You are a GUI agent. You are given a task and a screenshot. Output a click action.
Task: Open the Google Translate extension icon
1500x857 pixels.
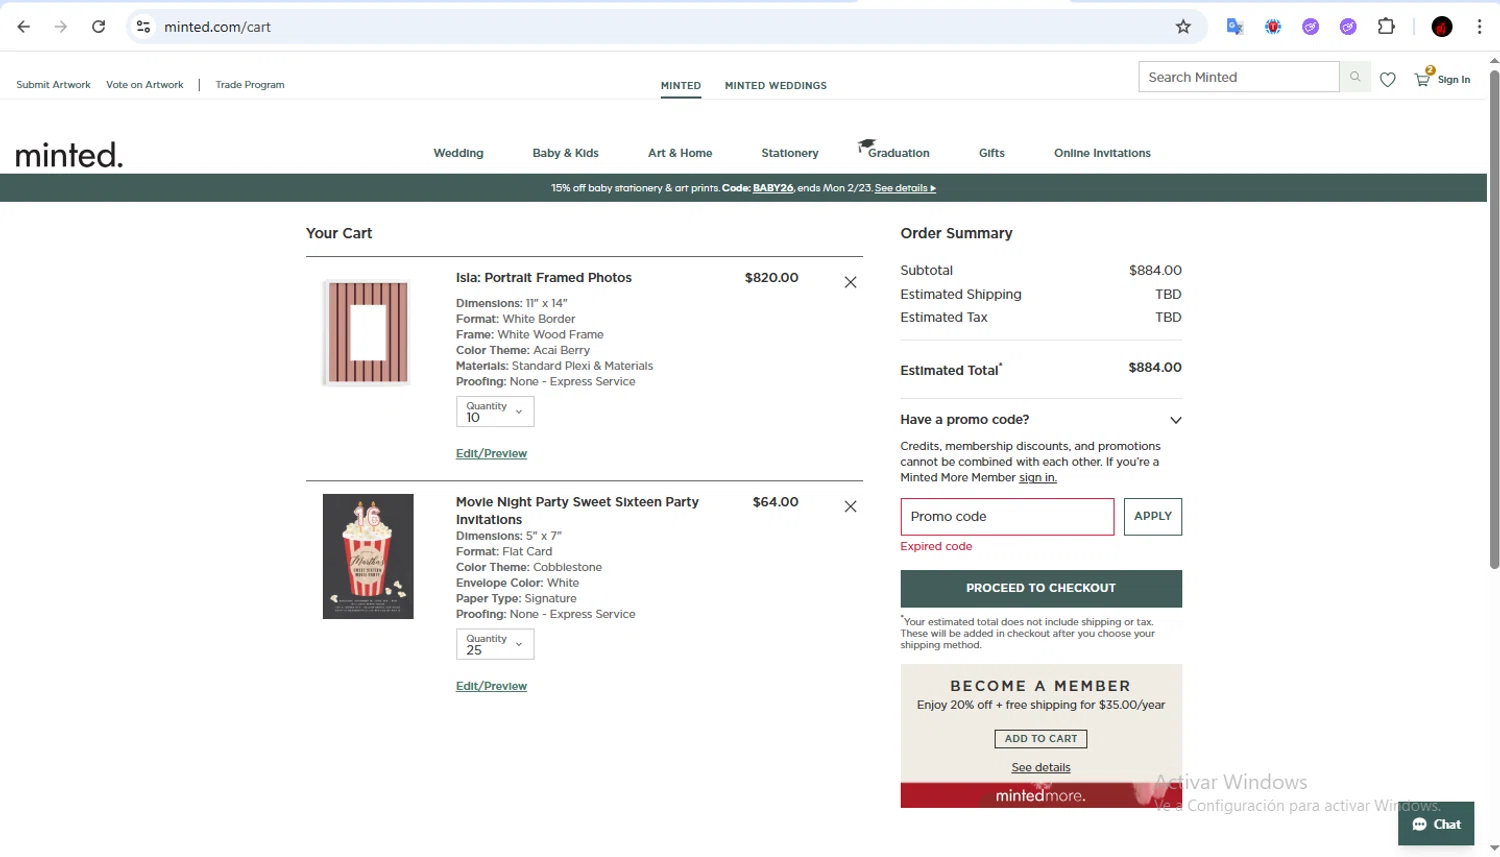coord(1235,27)
